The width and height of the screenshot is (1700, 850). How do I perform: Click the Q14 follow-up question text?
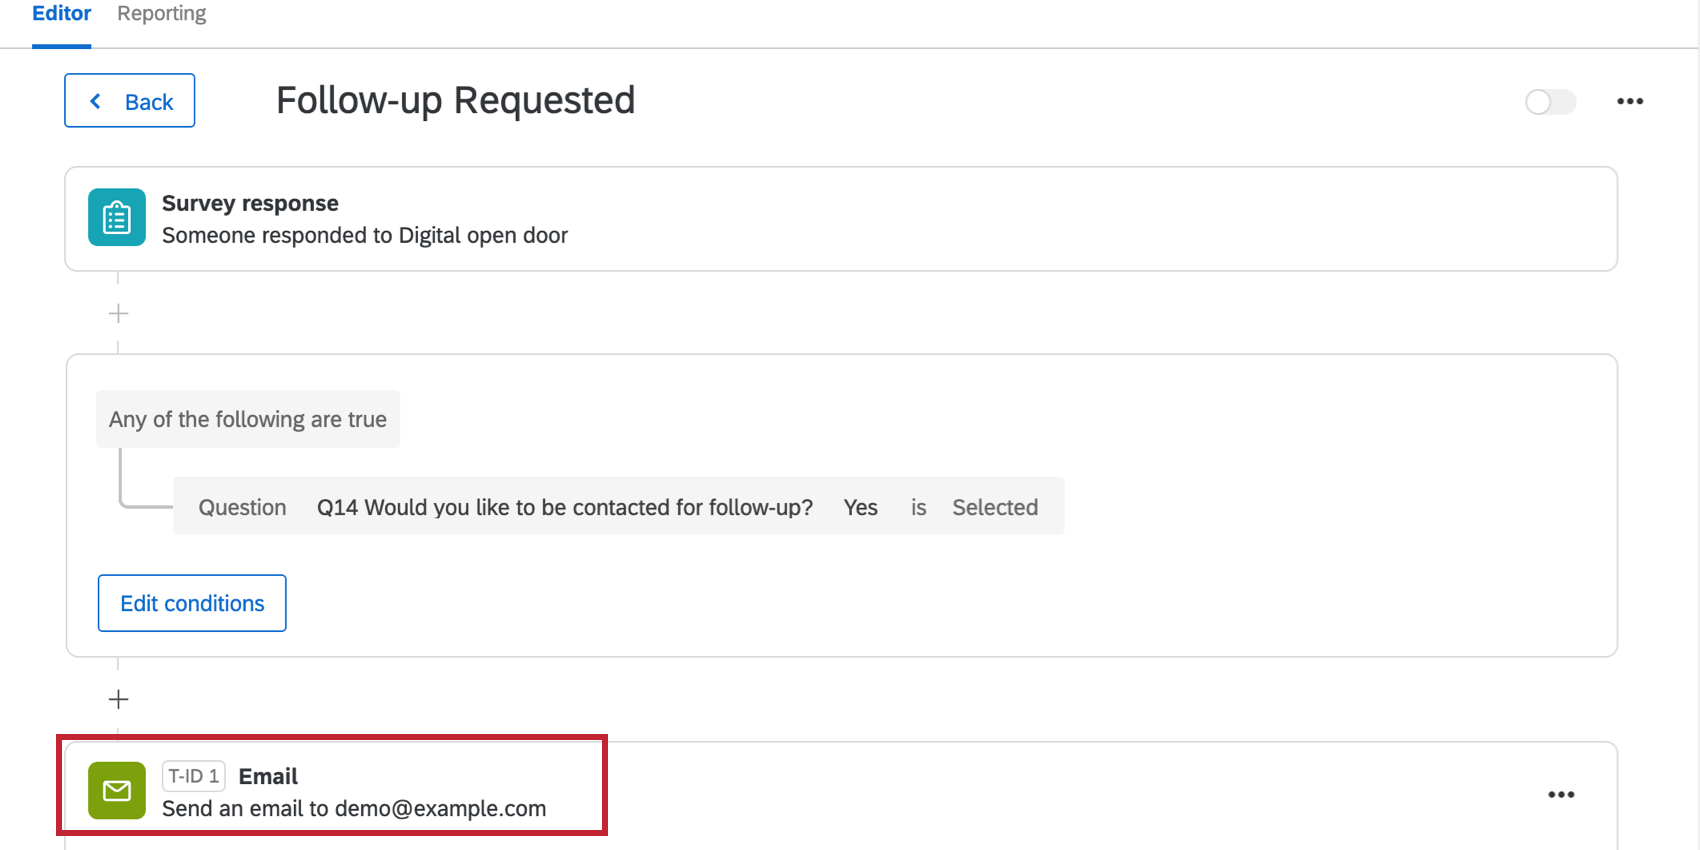(564, 507)
